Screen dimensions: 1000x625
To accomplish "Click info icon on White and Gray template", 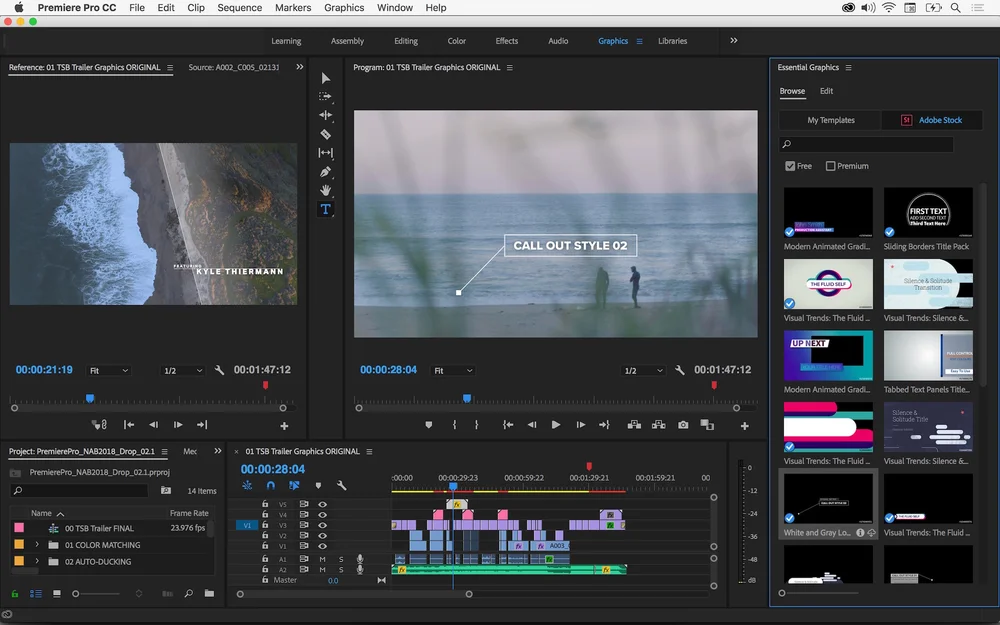I will pos(860,533).
